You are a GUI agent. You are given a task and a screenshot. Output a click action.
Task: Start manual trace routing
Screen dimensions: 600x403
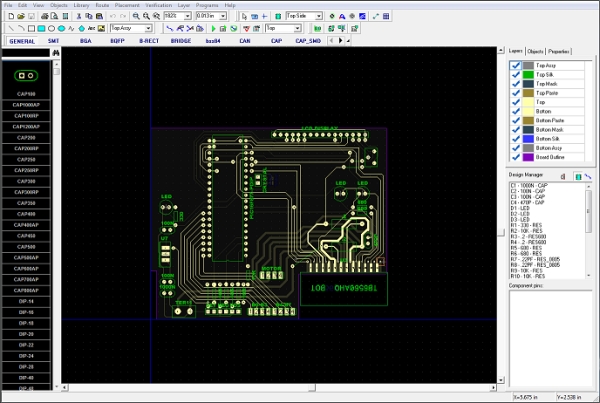(170, 28)
